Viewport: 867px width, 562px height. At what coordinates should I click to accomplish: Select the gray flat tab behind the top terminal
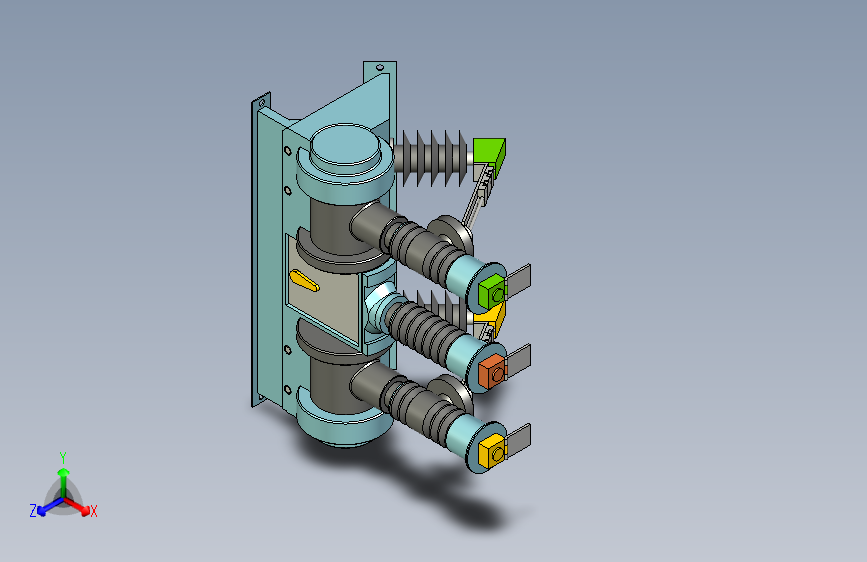point(518,280)
